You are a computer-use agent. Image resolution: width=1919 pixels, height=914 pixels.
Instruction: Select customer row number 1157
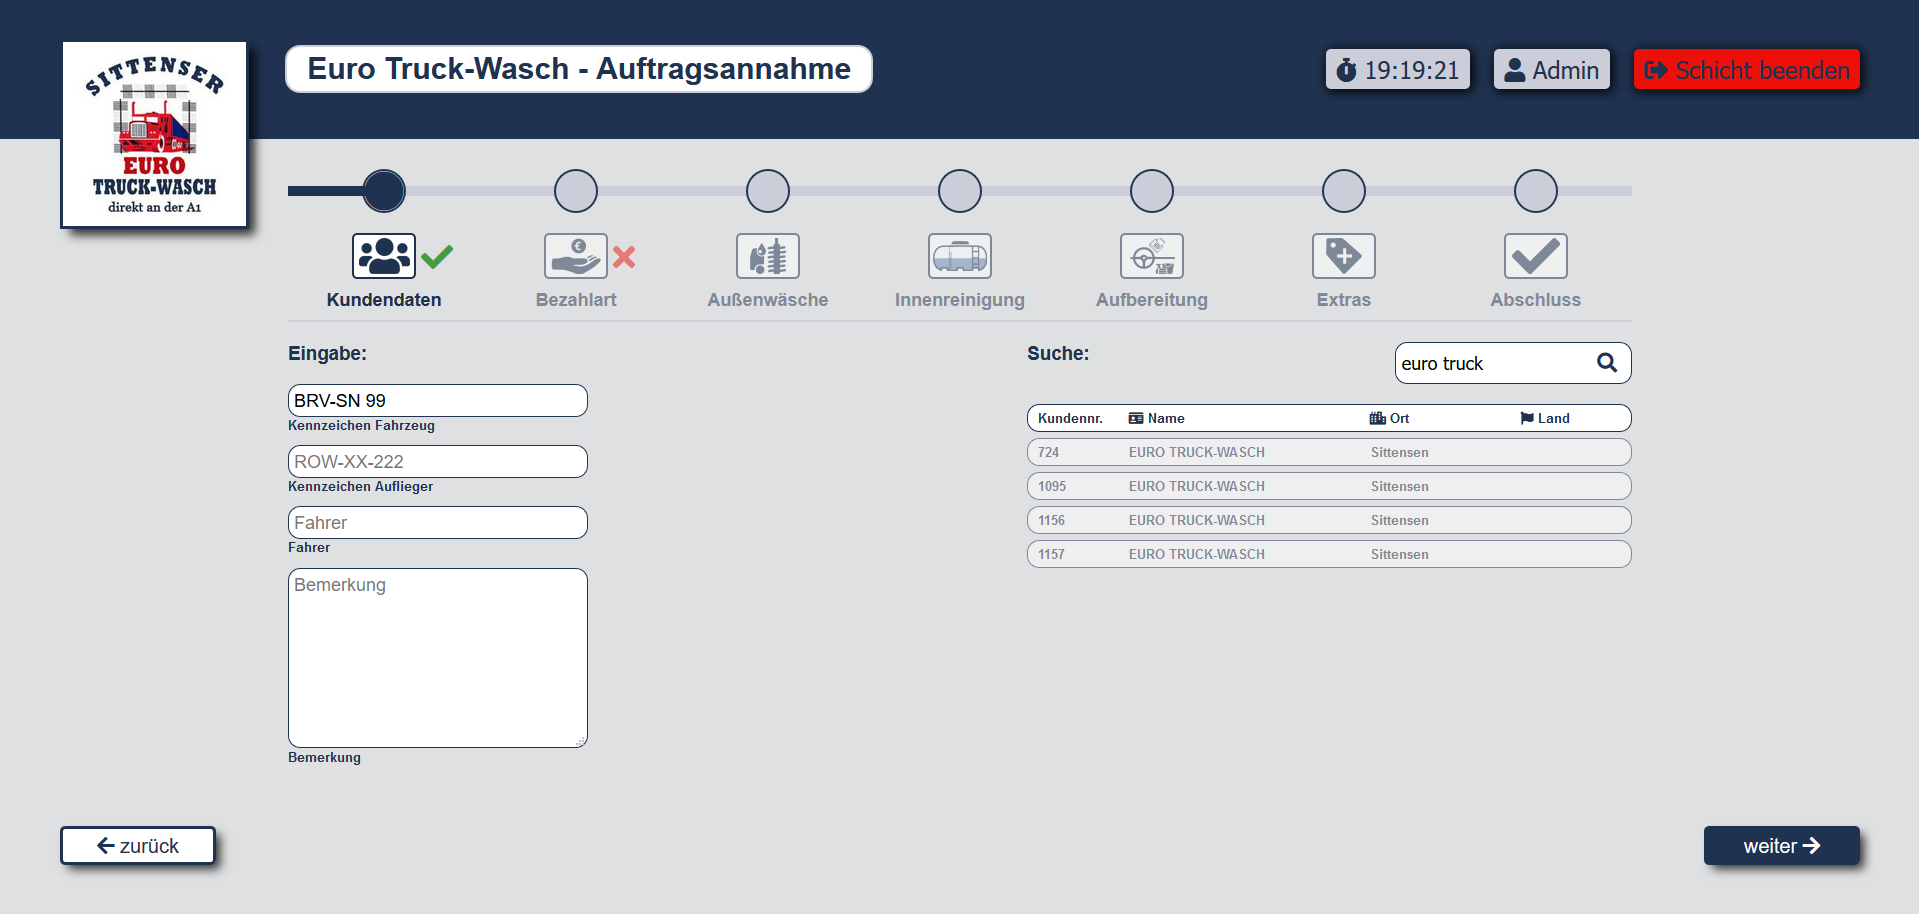(x=1329, y=554)
